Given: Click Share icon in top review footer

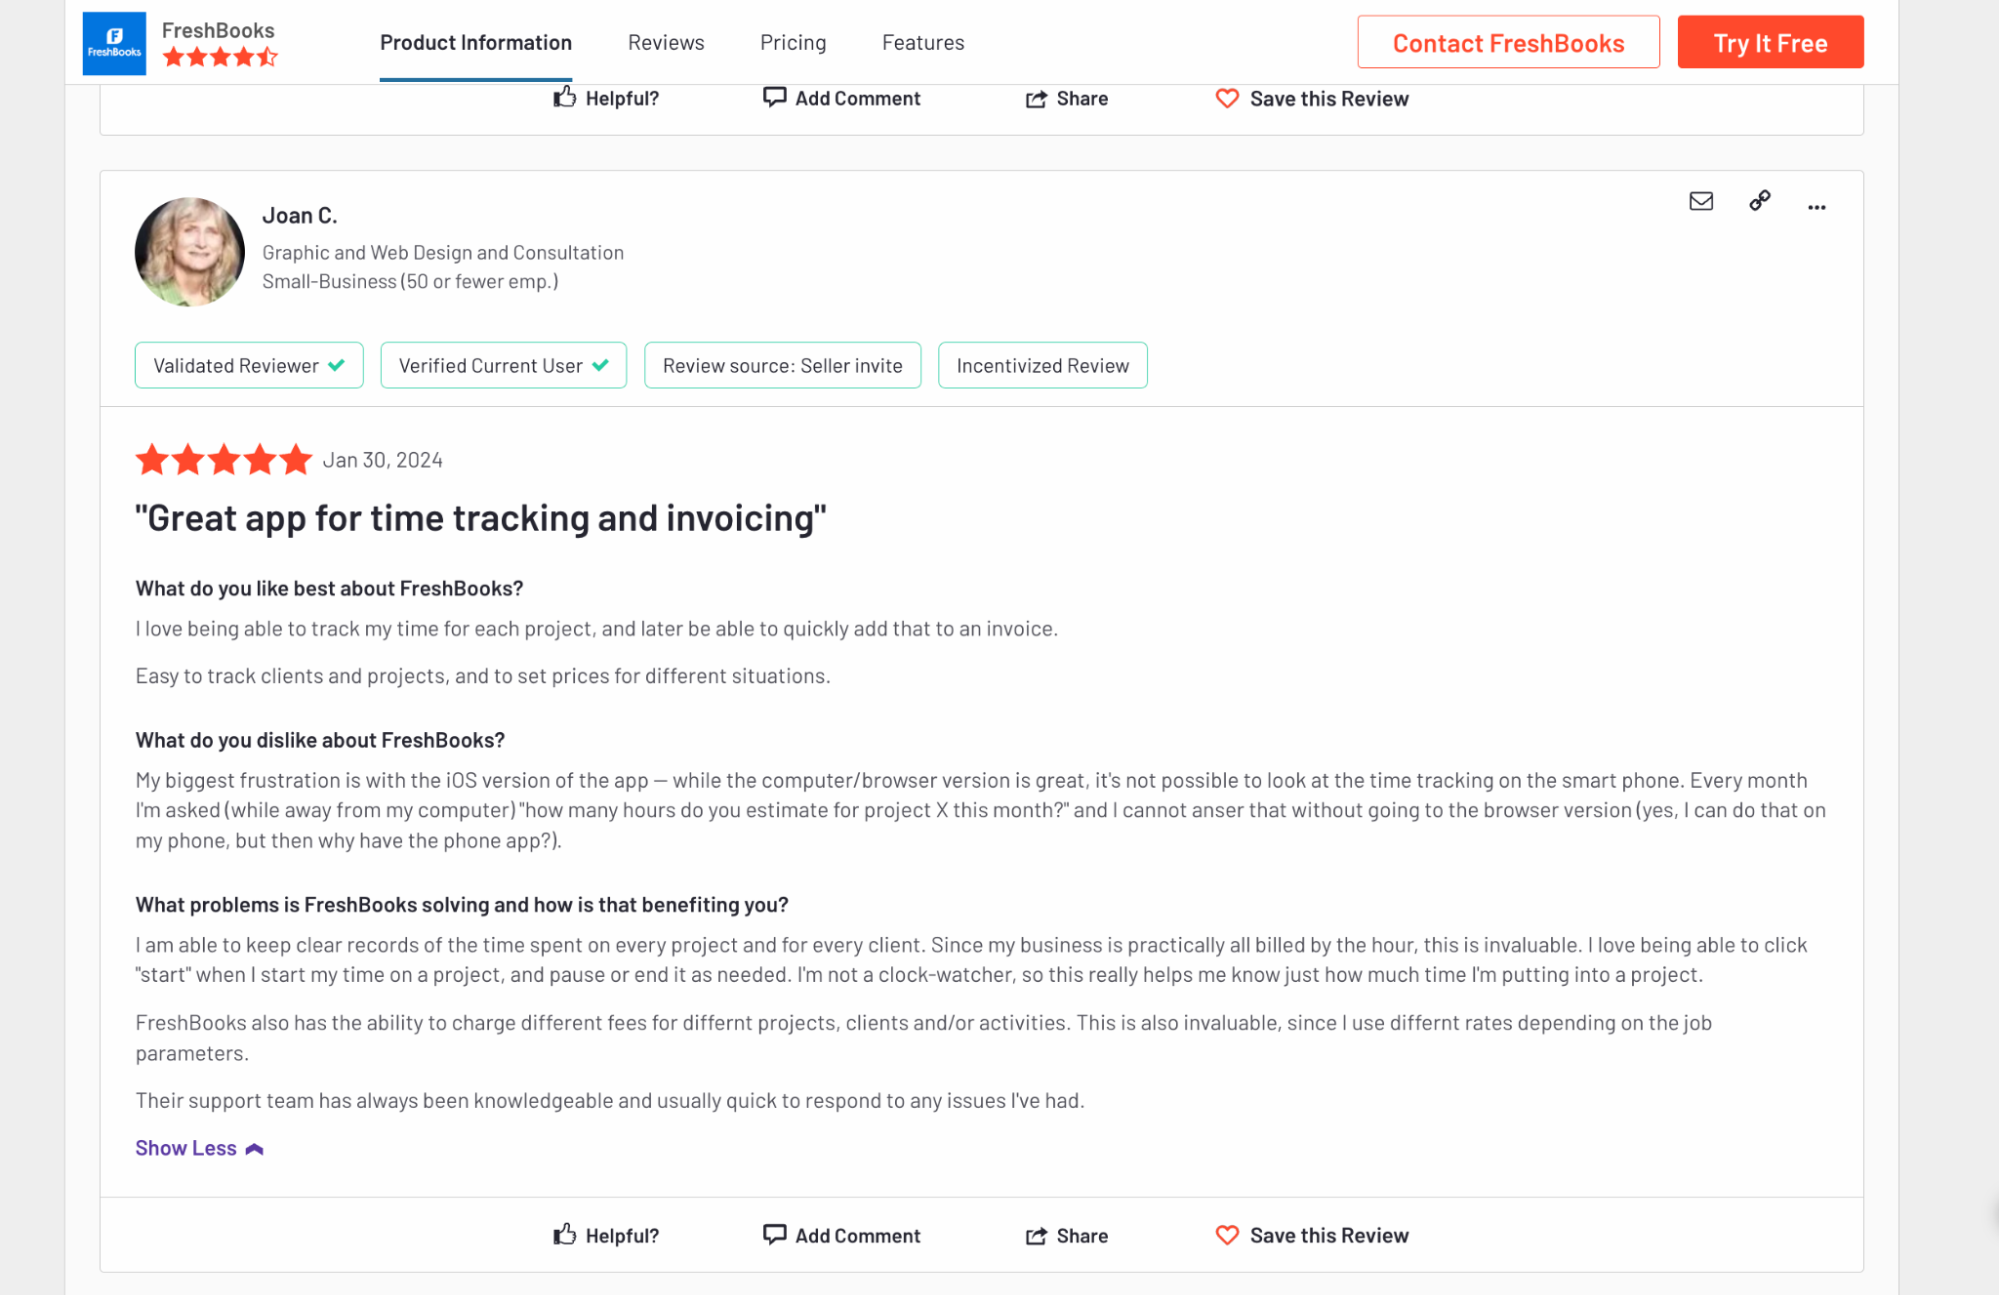Looking at the screenshot, I should 1036,99.
